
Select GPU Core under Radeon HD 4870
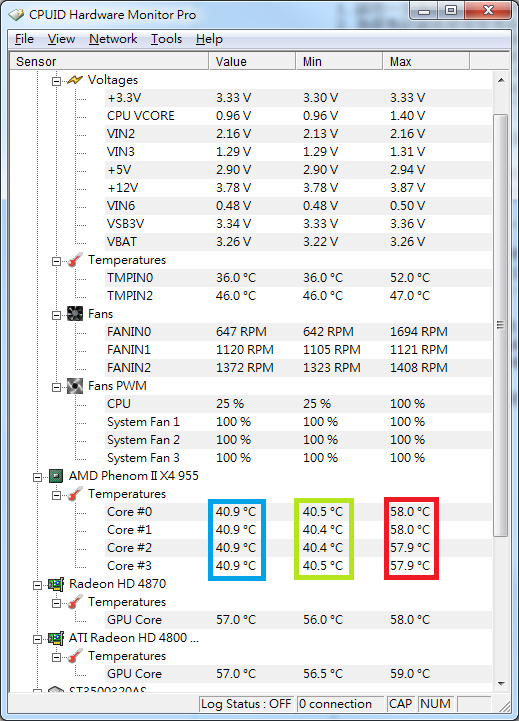[x=298, y=620]
